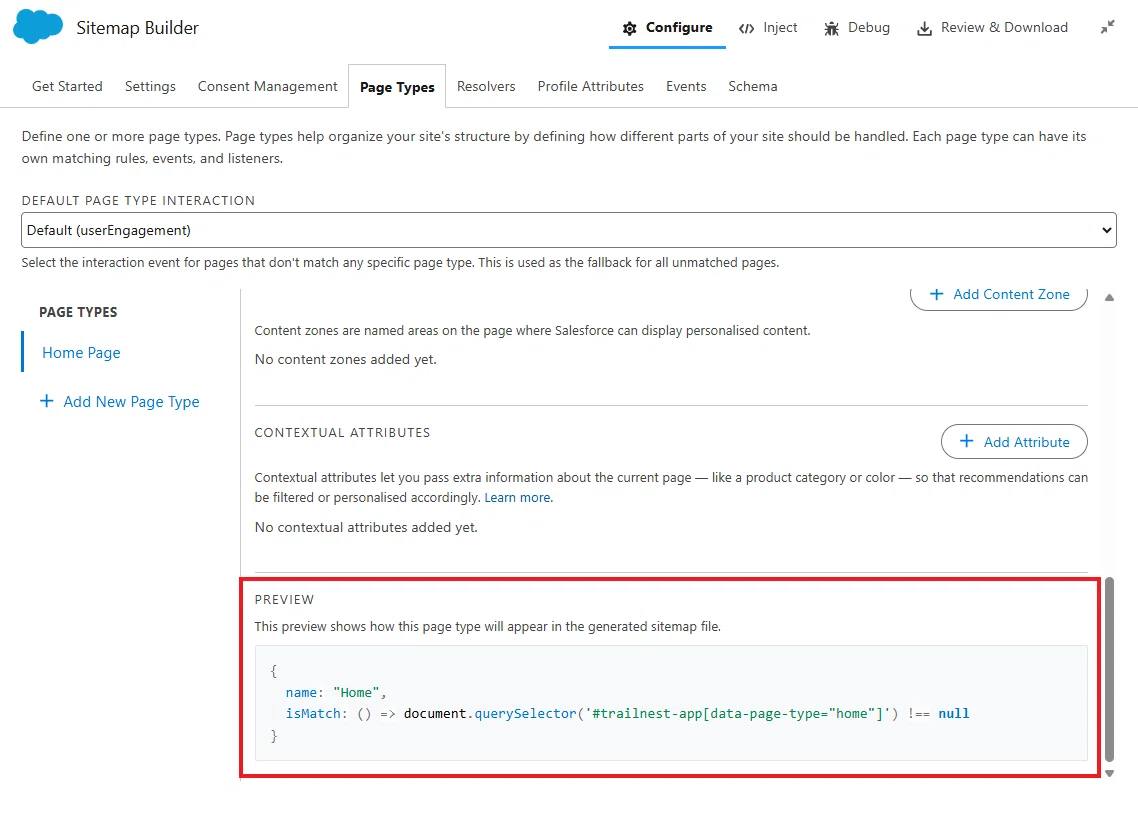Screen dimensions: 1138x814
Task: Open the Profile Attributes tab
Action: 591,86
